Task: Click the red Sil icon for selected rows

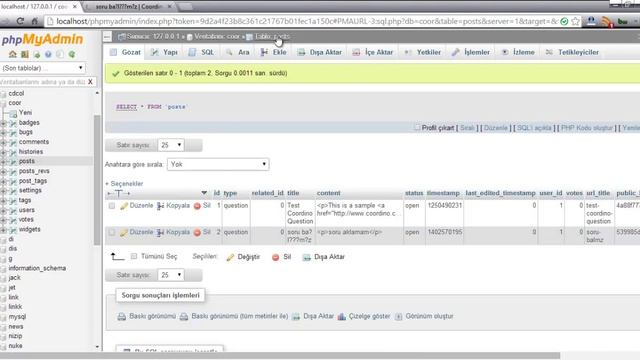Action: (276, 257)
